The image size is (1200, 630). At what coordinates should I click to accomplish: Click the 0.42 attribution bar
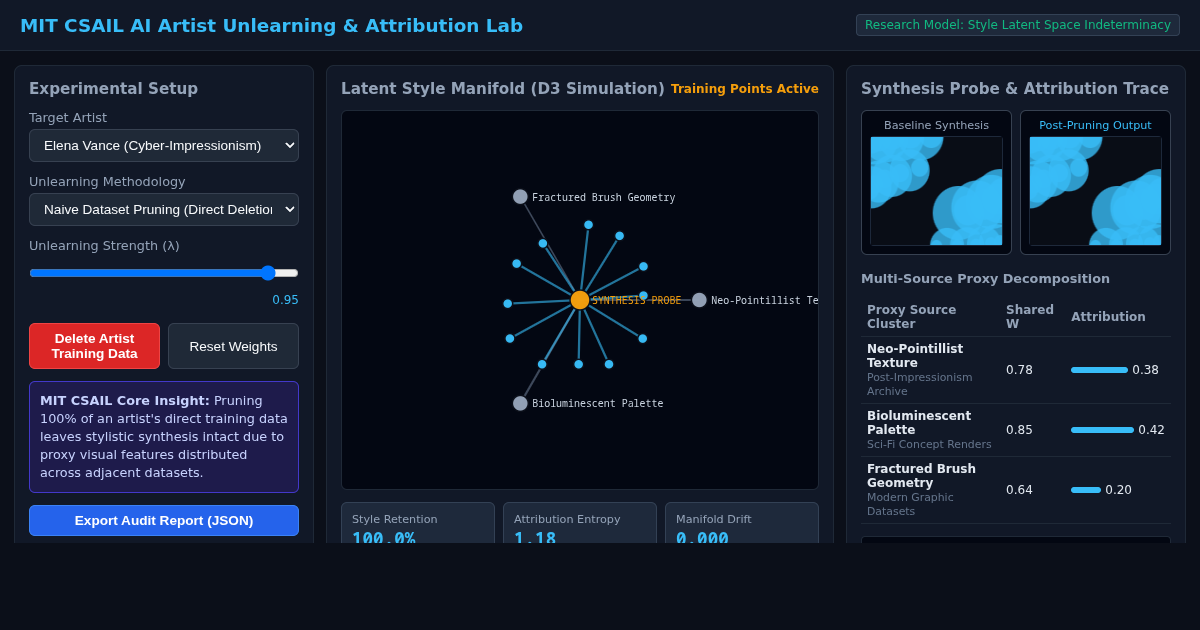click(1102, 430)
